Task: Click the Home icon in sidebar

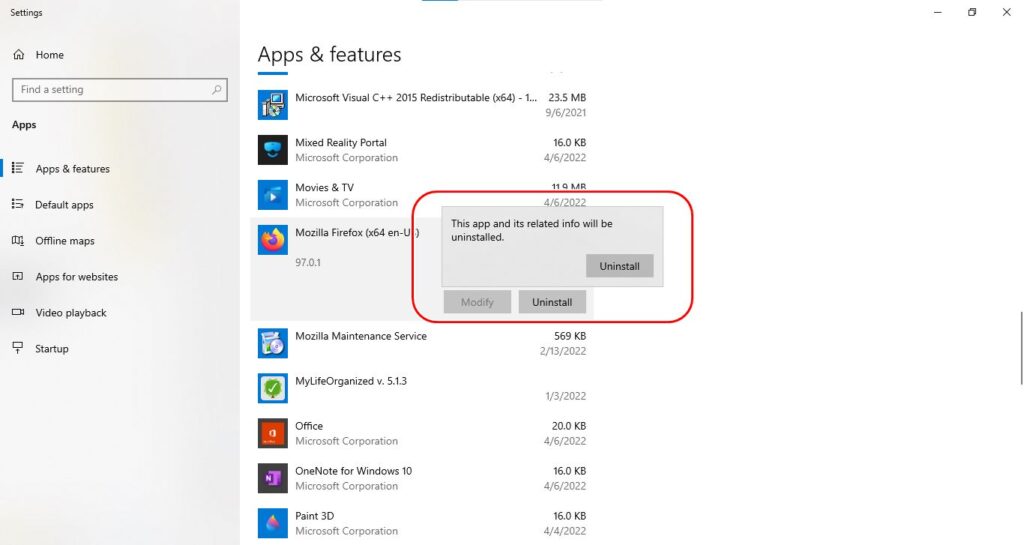Action: click(x=19, y=55)
